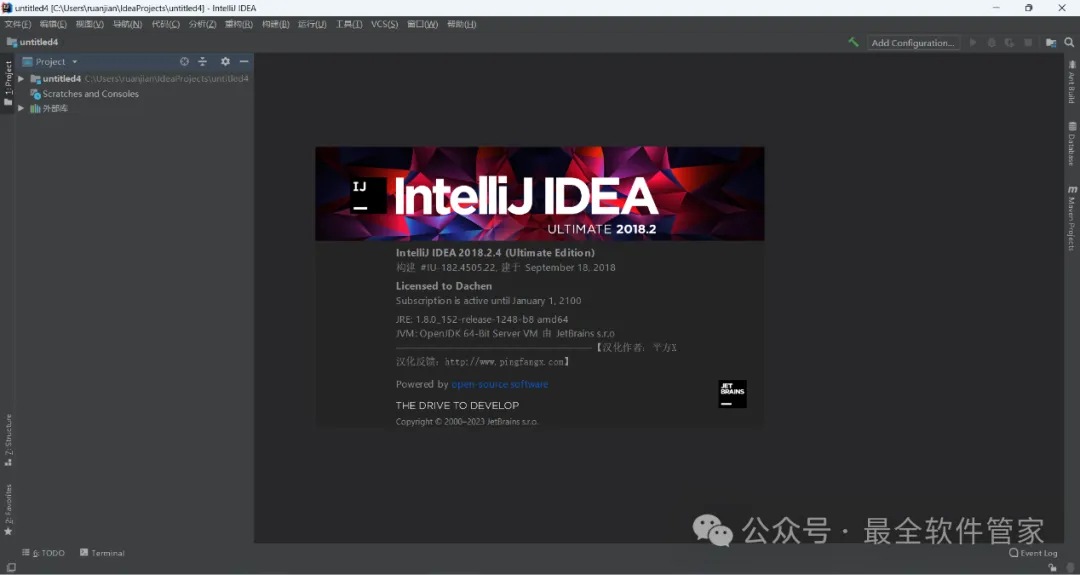Click the Collapse All icon in Project panel

pyautogui.click(x=202, y=61)
